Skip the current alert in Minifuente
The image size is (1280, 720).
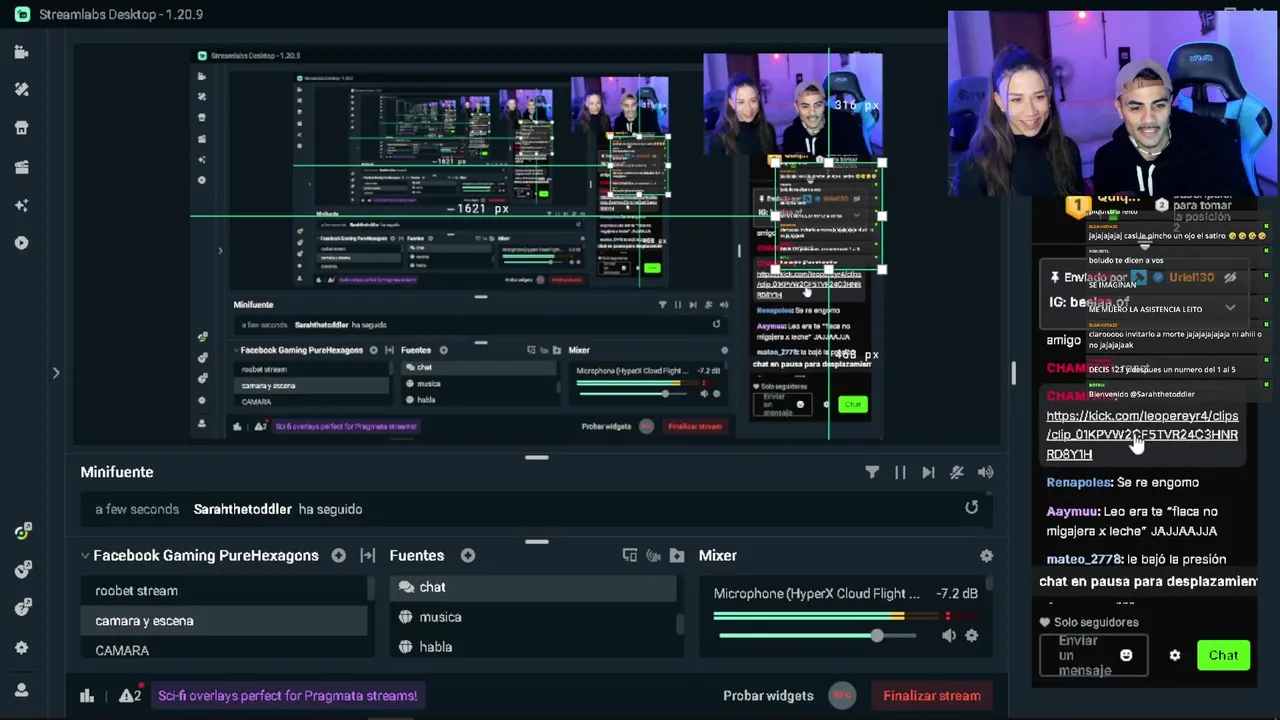pos(928,472)
